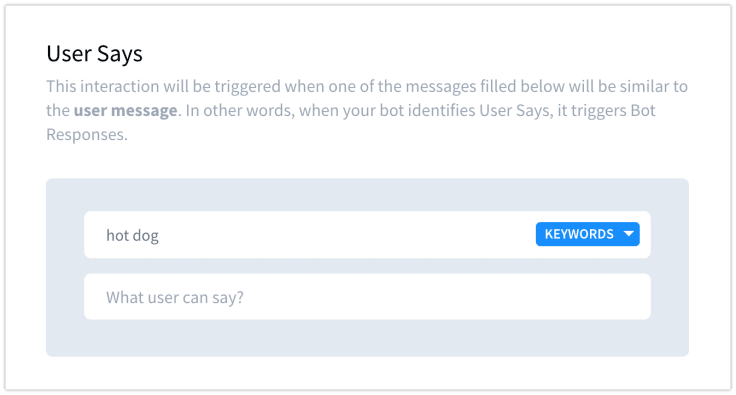The width and height of the screenshot is (736, 395).
Task: Click the gray panel's left margin beside hot dog
Action: 65,235
